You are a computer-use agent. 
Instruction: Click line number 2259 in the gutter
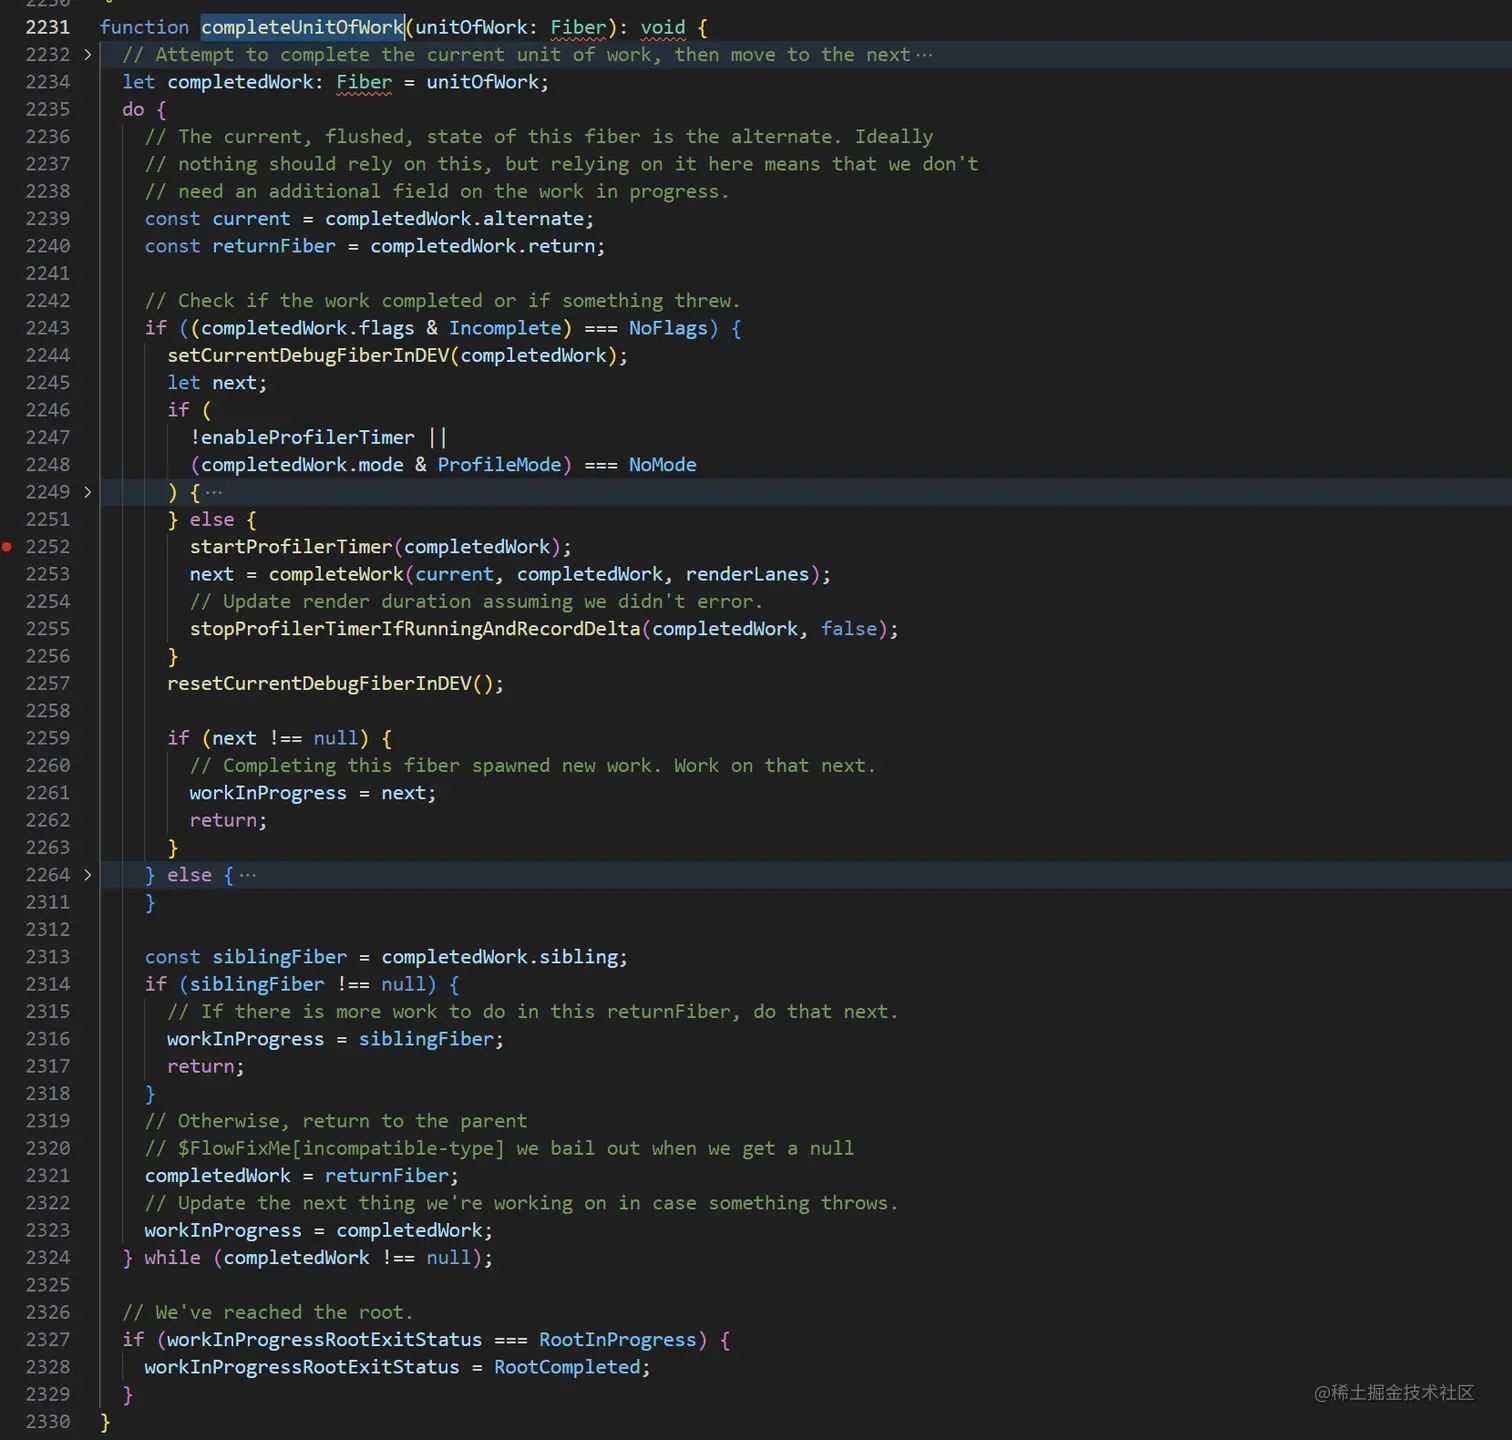[48, 738]
